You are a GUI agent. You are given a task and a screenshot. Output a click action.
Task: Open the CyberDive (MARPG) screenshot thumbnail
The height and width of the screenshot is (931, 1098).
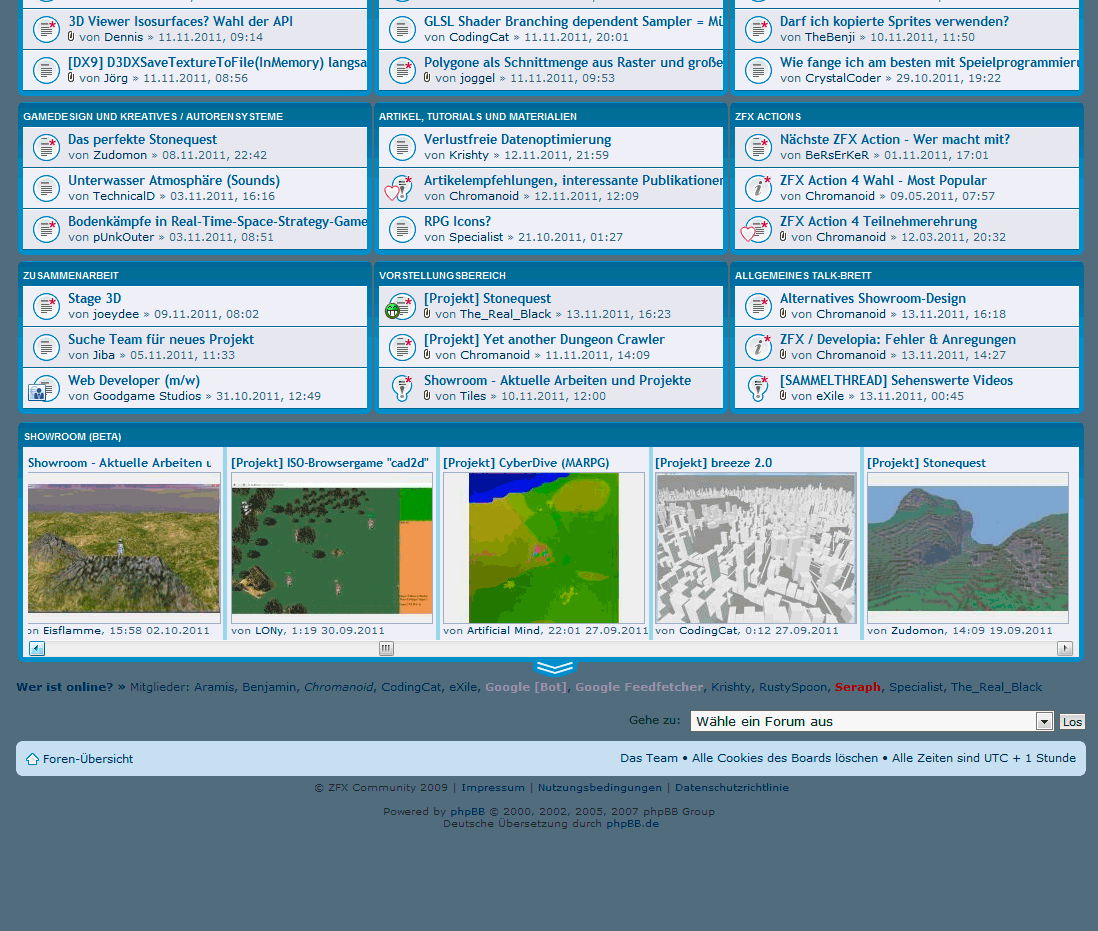tap(544, 548)
